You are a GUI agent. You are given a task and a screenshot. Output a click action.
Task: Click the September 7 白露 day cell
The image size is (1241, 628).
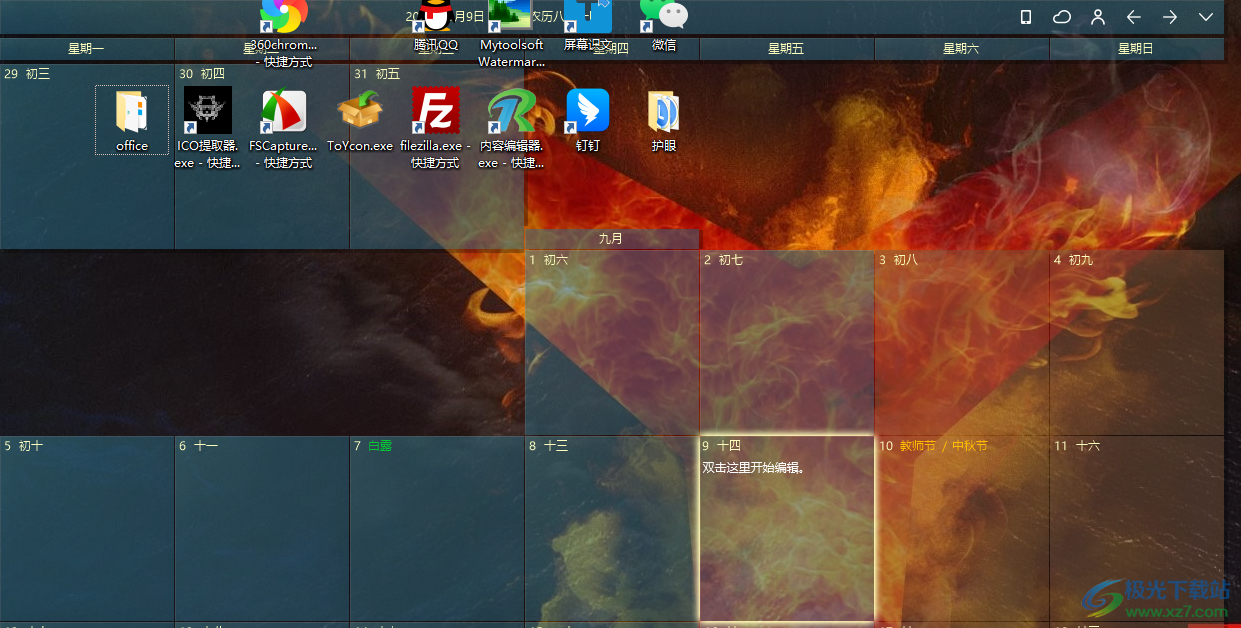tap(436, 530)
